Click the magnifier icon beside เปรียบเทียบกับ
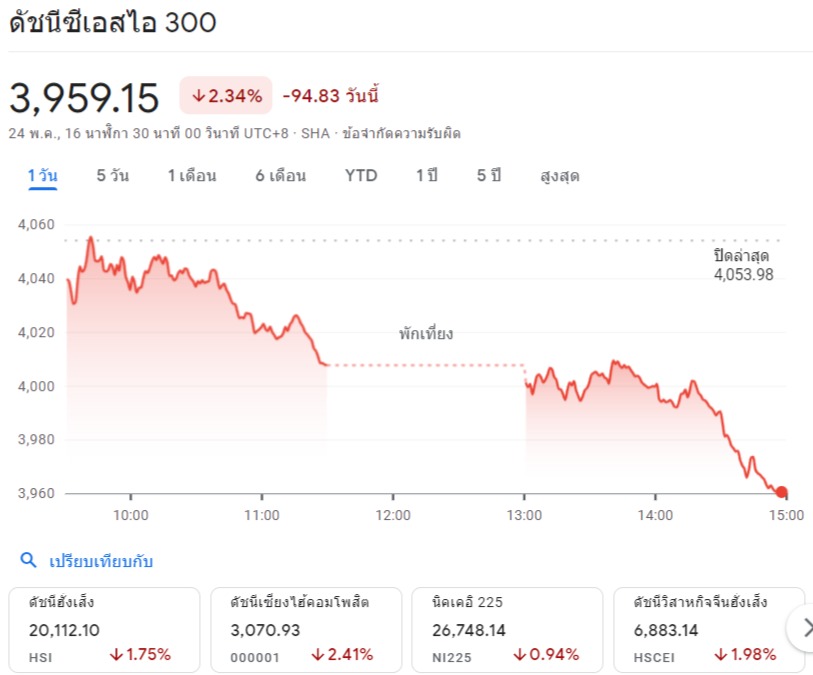 click(x=27, y=561)
